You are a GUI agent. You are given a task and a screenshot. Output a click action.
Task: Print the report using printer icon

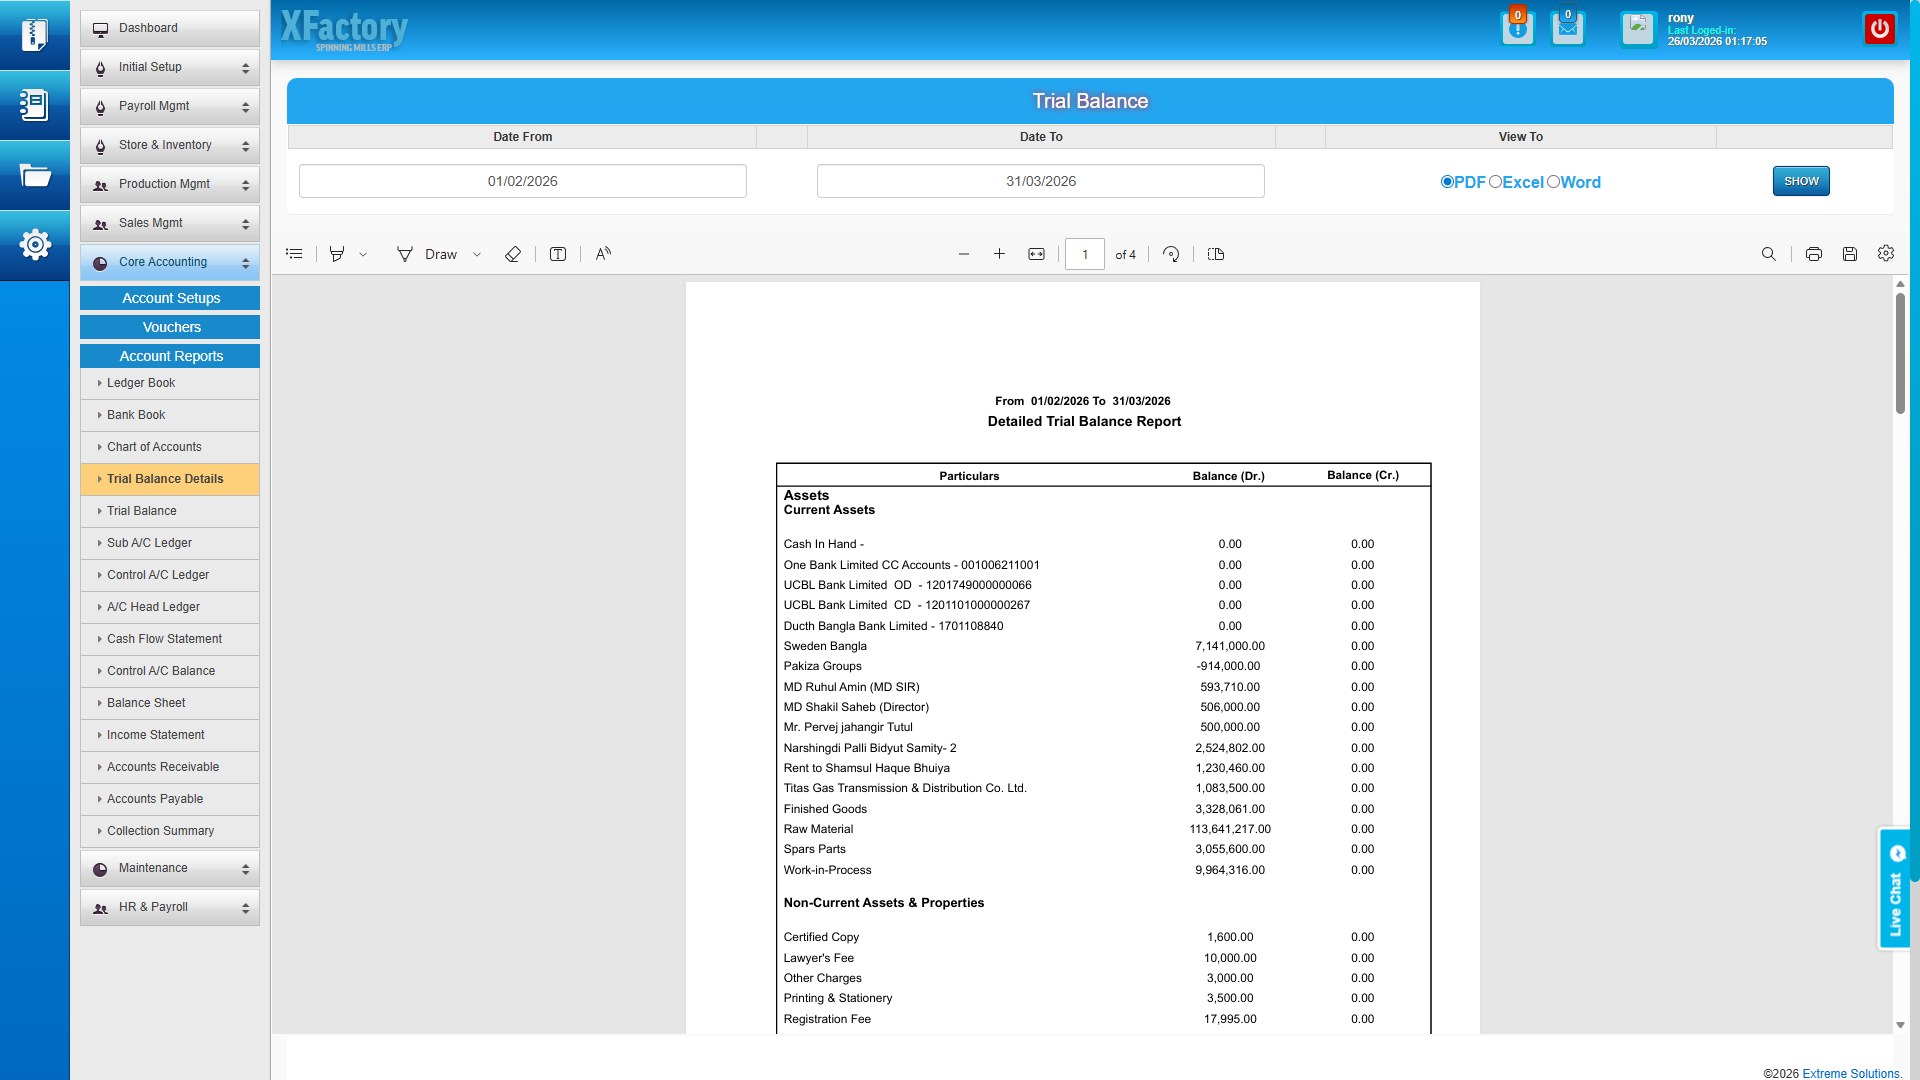[1813, 254]
